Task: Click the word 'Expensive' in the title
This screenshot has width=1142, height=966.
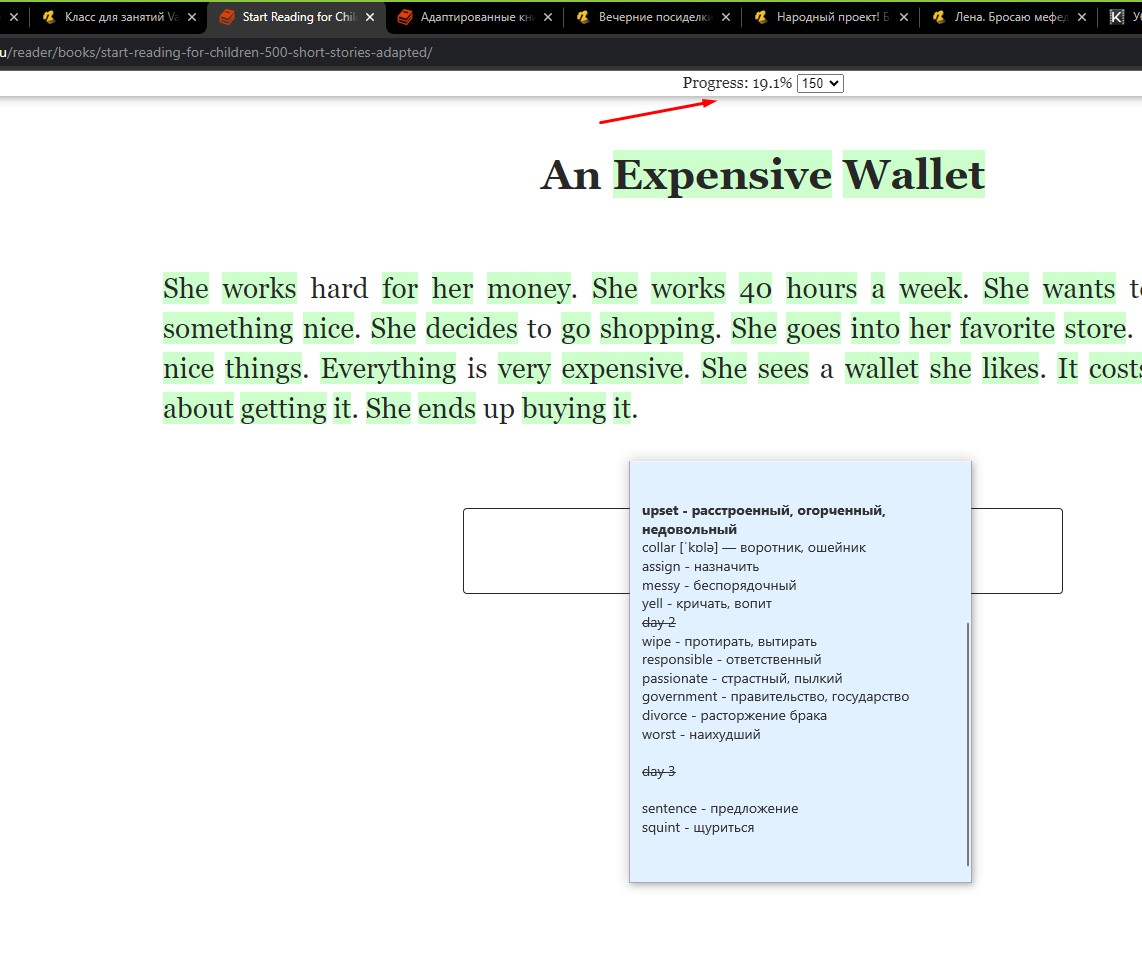Action: point(722,175)
